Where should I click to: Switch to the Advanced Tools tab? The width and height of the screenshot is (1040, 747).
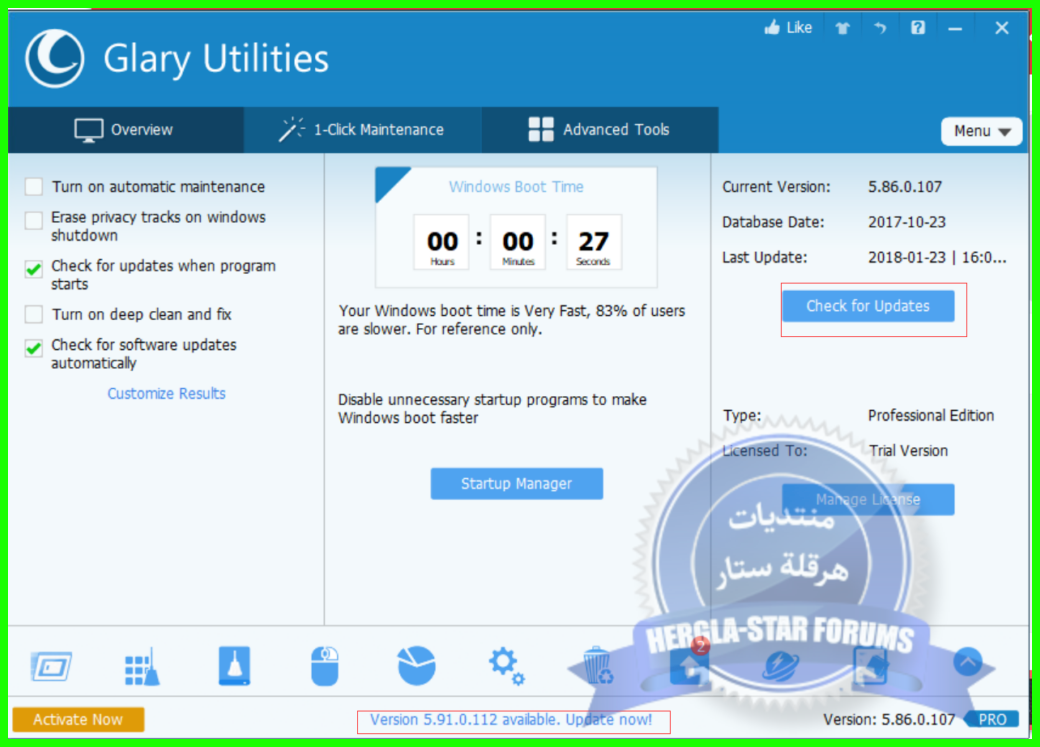[x=600, y=130]
